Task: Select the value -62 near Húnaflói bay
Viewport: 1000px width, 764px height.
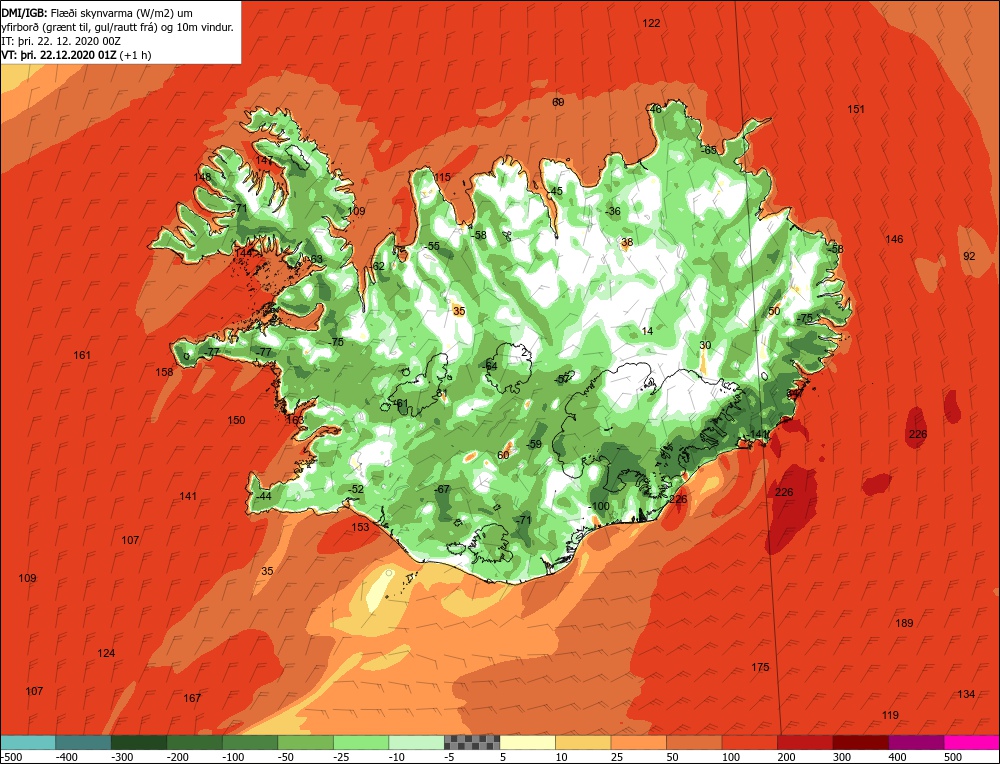Action: tap(377, 266)
